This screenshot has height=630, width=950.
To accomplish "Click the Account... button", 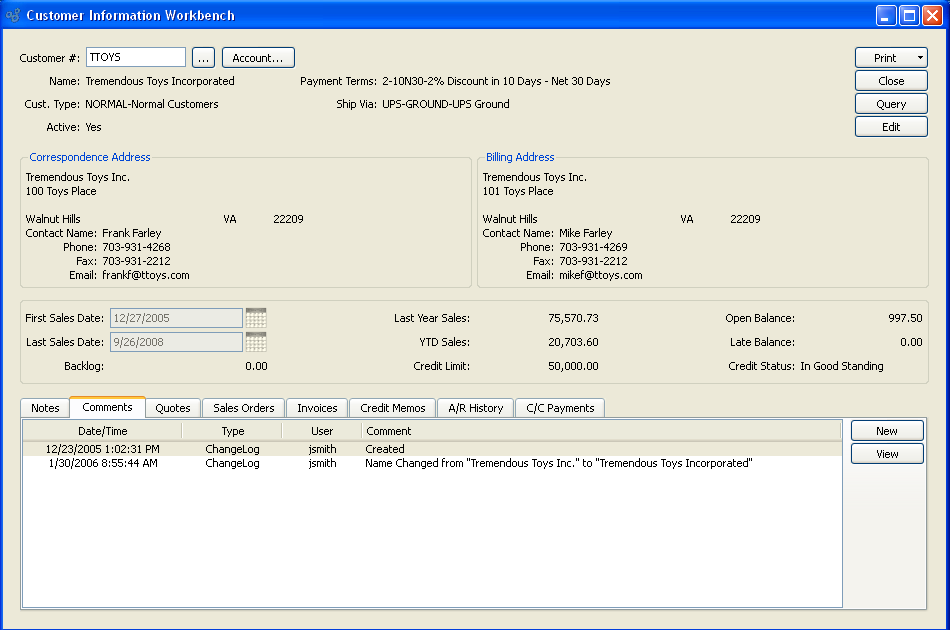I will point(258,58).
